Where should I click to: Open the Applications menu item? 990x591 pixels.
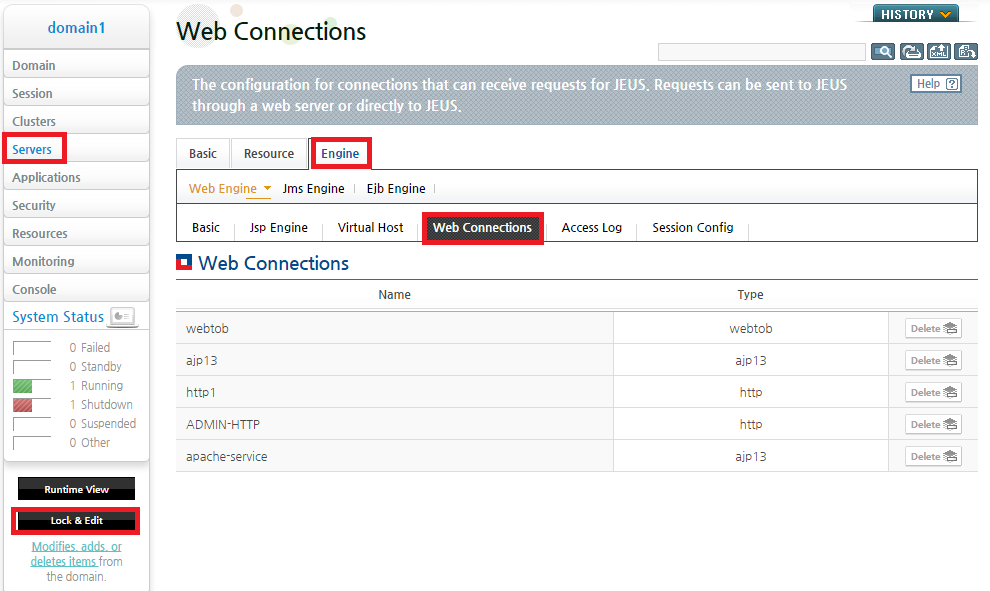pos(76,177)
